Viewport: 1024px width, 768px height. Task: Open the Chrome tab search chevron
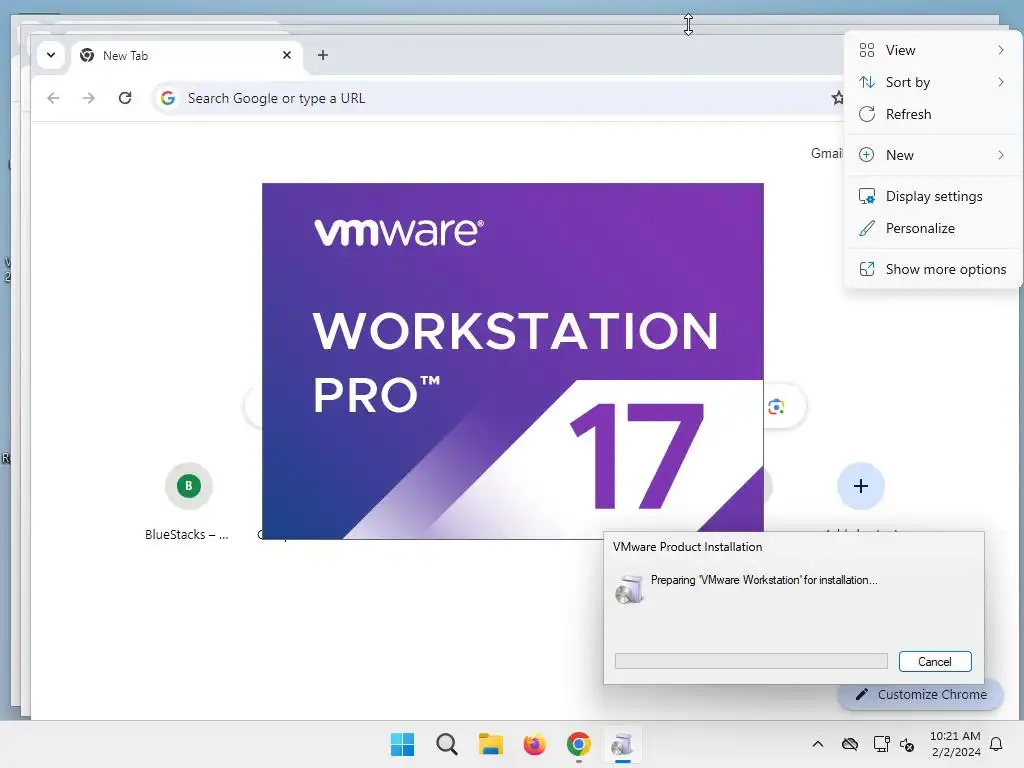click(x=50, y=56)
